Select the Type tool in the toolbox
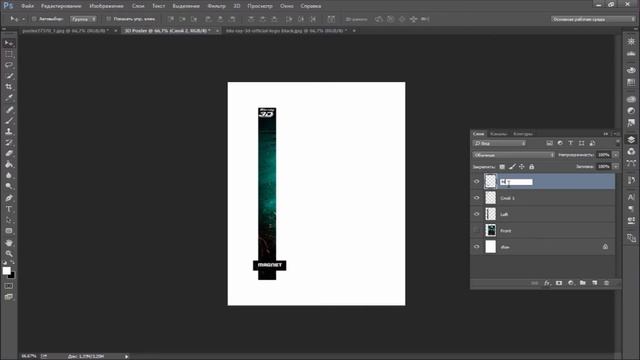Viewport: 640px width, 360px height. coord(9,209)
